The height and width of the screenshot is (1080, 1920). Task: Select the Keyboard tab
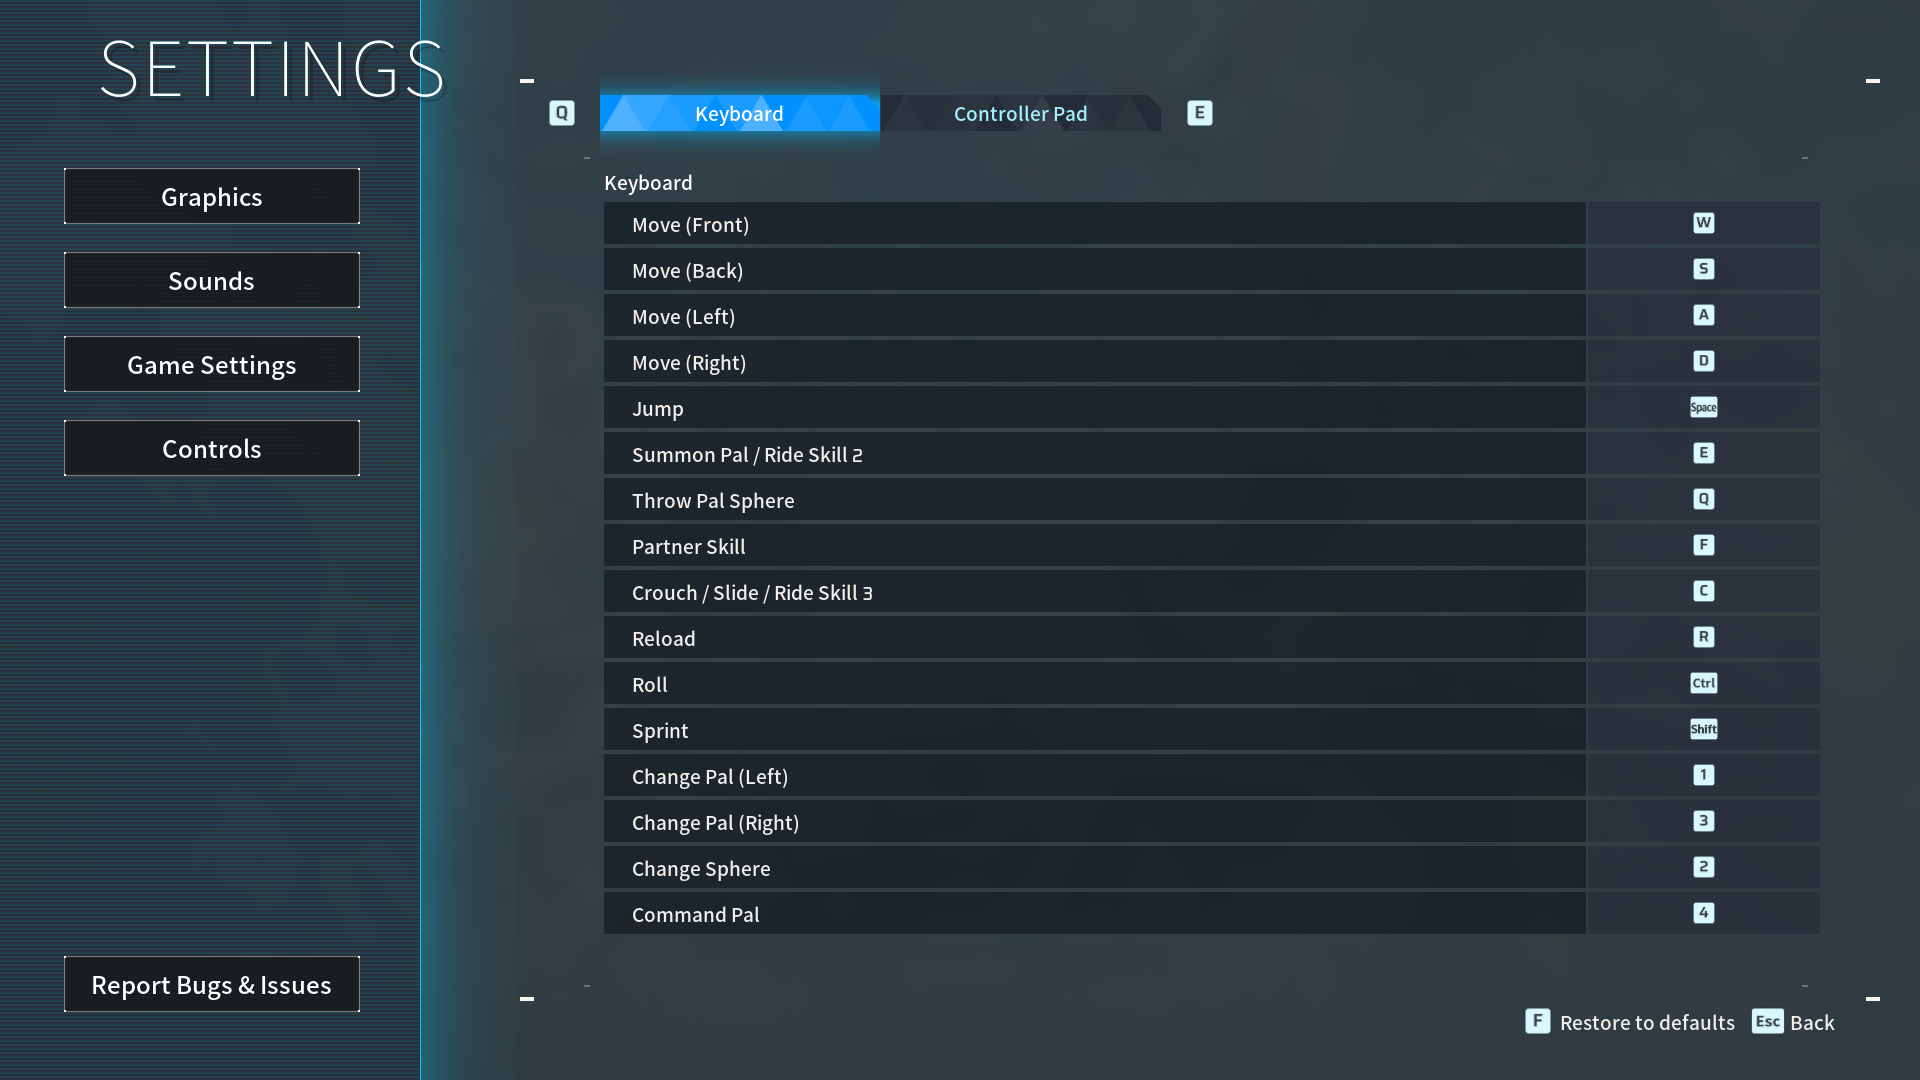tap(739, 114)
